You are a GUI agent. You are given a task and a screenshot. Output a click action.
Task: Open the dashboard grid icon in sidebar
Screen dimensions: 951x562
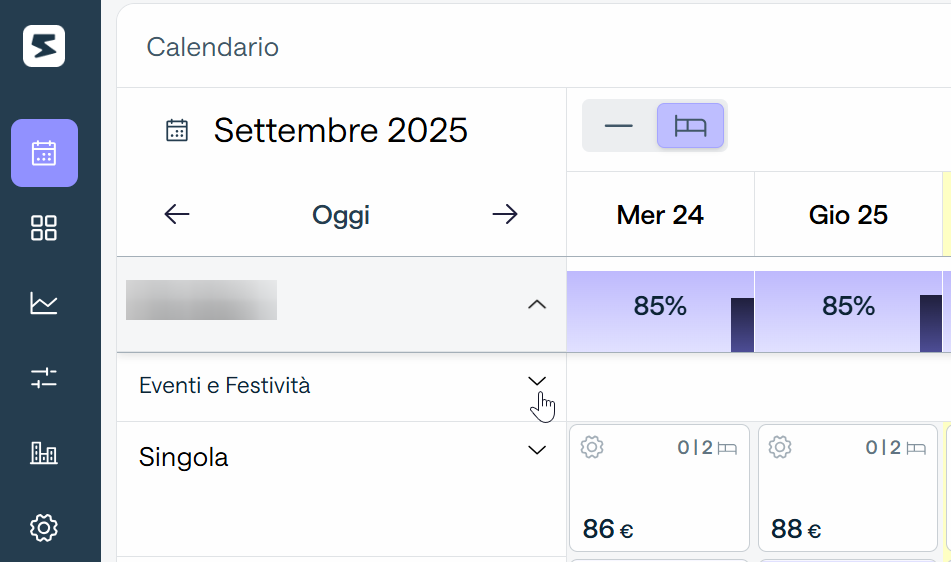pos(44,228)
